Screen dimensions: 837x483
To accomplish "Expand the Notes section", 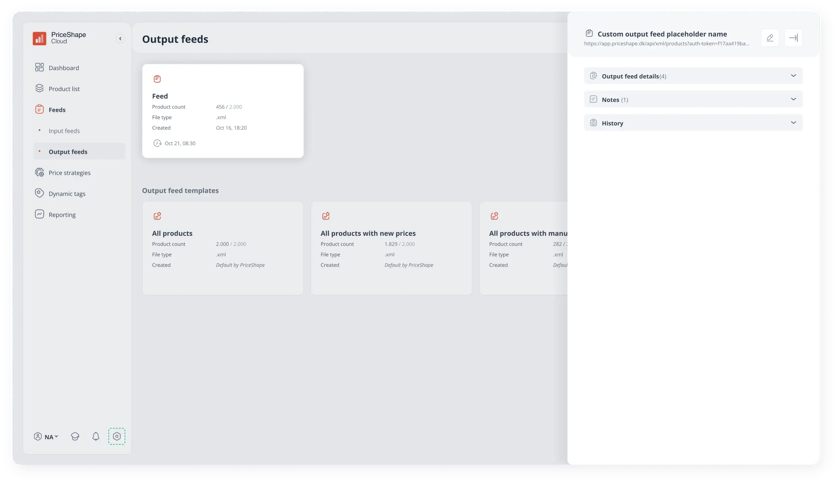I will (693, 99).
